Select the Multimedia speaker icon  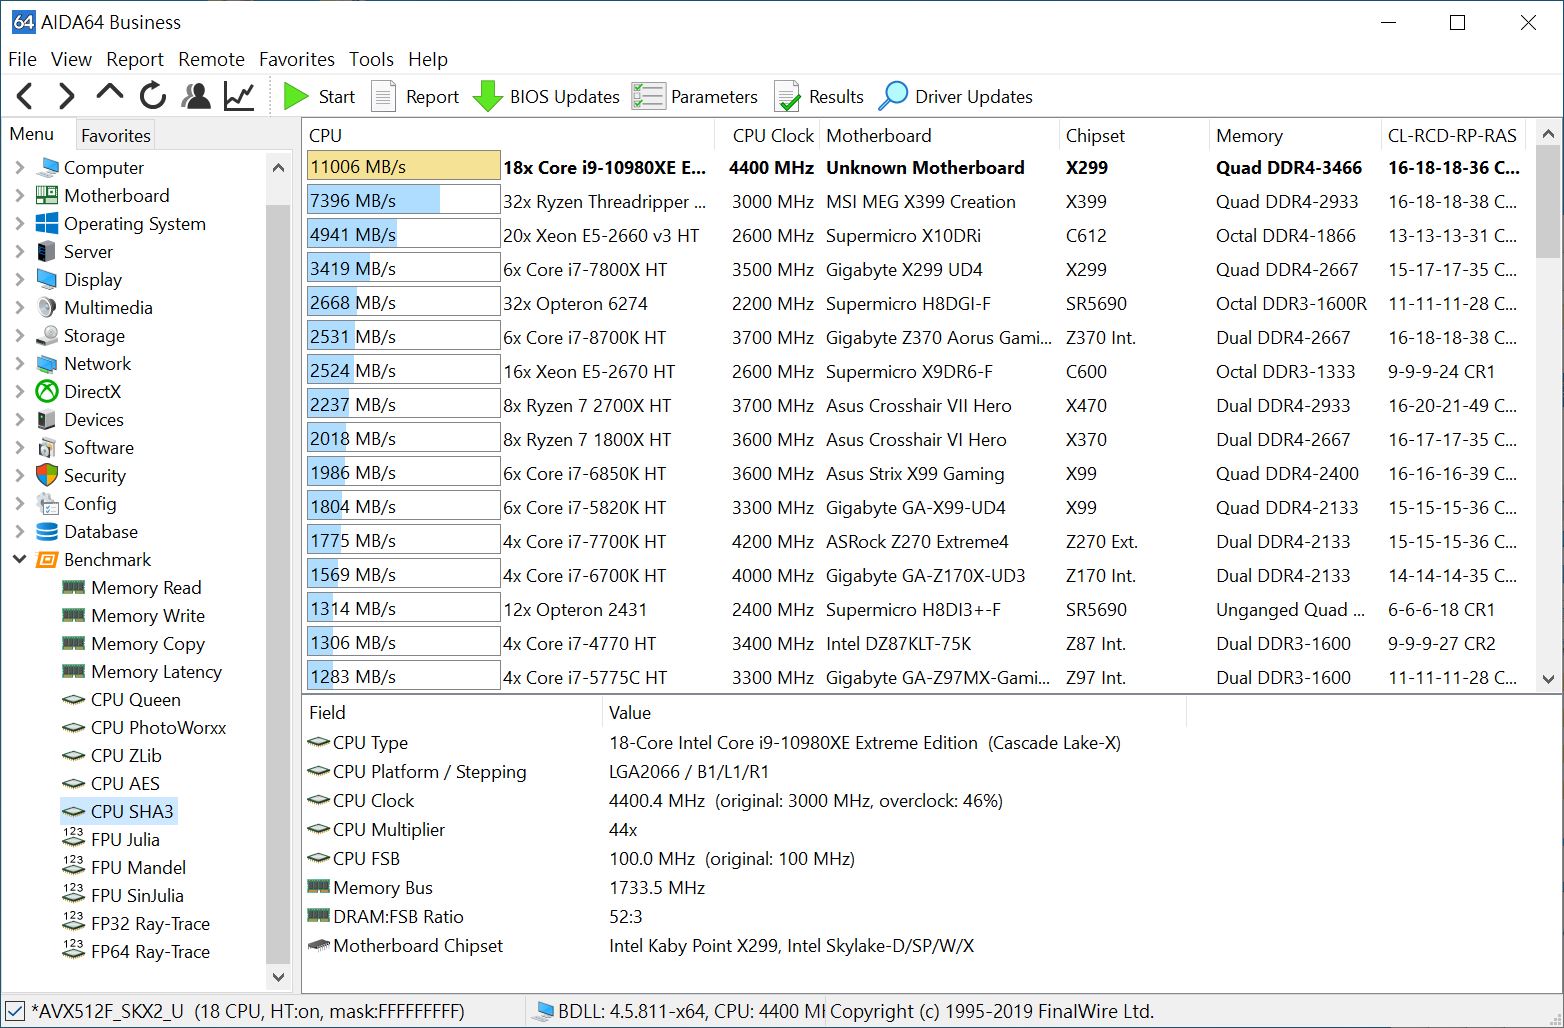coord(47,308)
